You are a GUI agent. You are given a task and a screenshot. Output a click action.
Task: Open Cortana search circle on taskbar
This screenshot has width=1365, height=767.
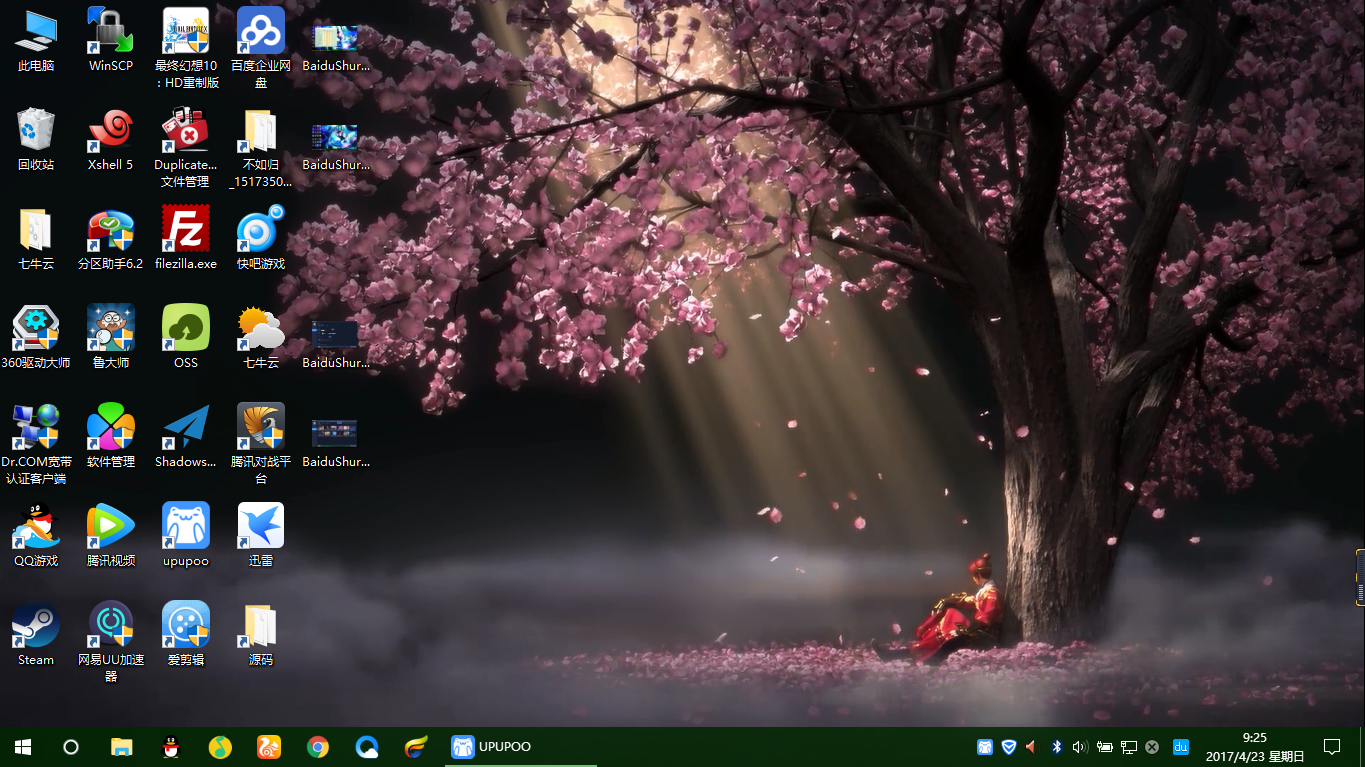click(x=71, y=747)
